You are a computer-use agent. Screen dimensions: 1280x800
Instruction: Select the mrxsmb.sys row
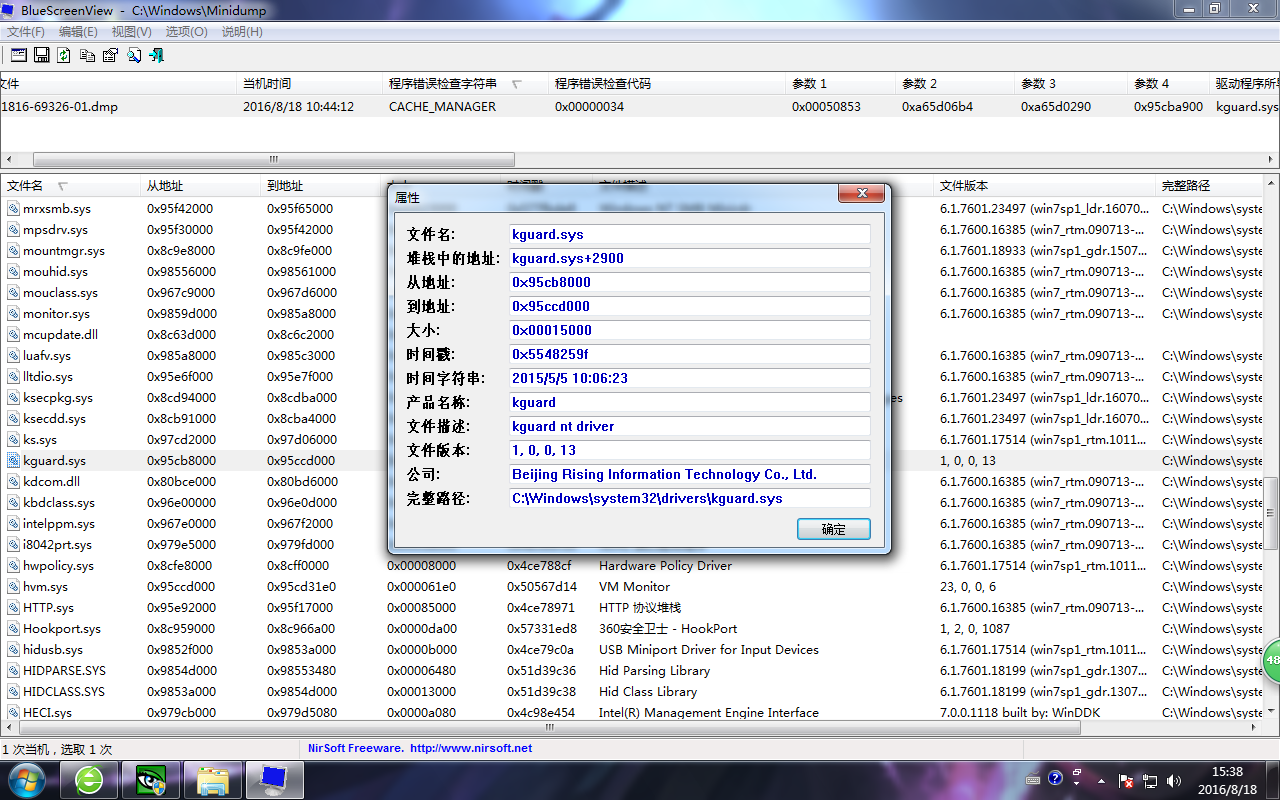coord(632,209)
